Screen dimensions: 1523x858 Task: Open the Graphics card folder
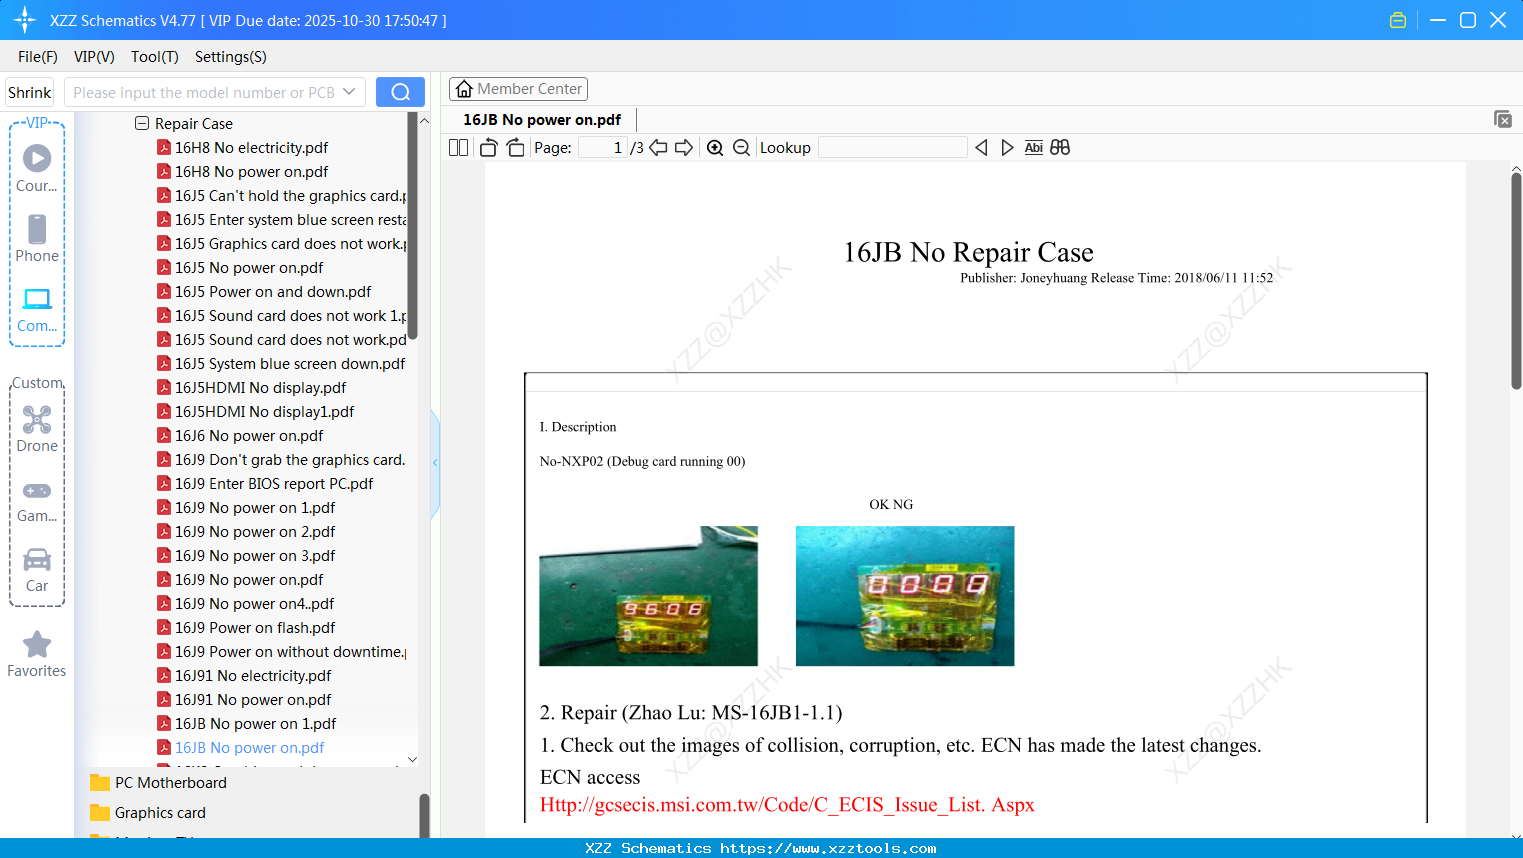(x=148, y=813)
